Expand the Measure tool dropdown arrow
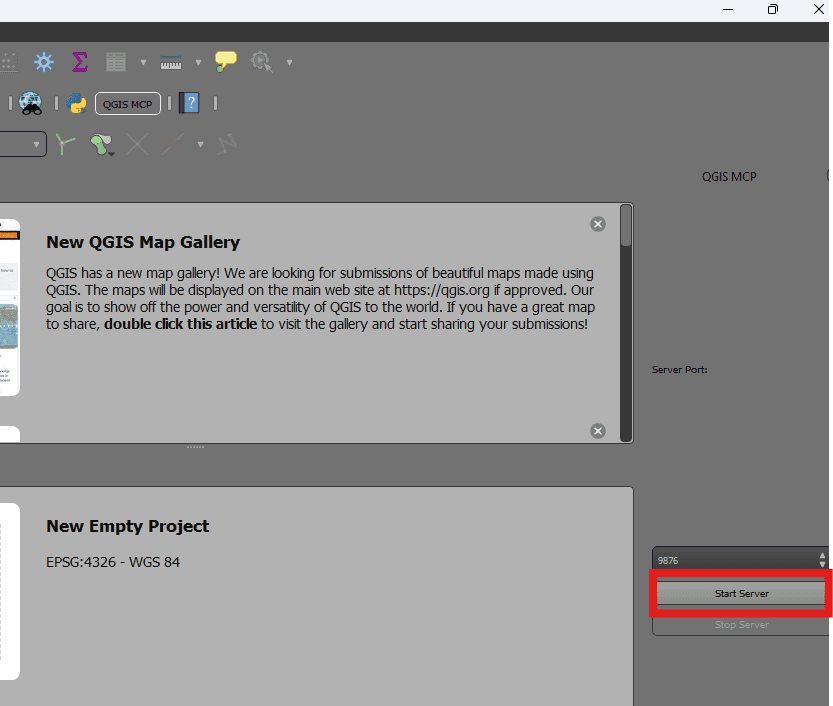The width and height of the screenshot is (833, 706). (x=199, y=62)
